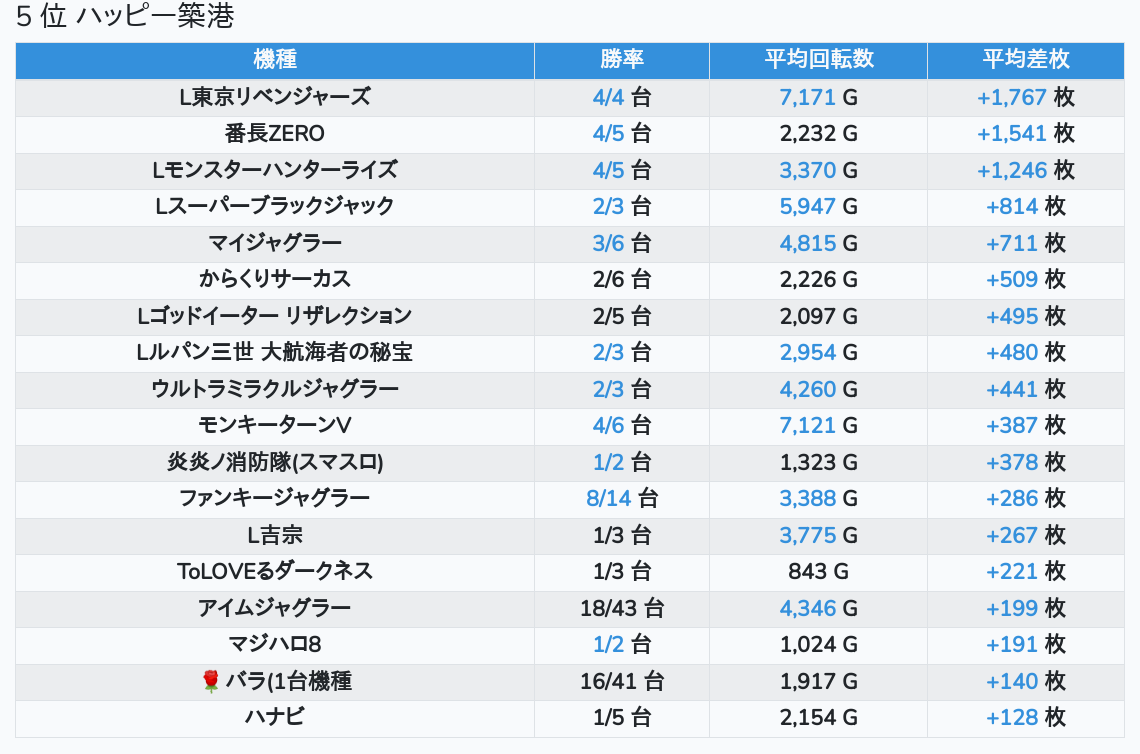Click win rate 18/43 台 value
1140x754 pixels.
point(622,608)
